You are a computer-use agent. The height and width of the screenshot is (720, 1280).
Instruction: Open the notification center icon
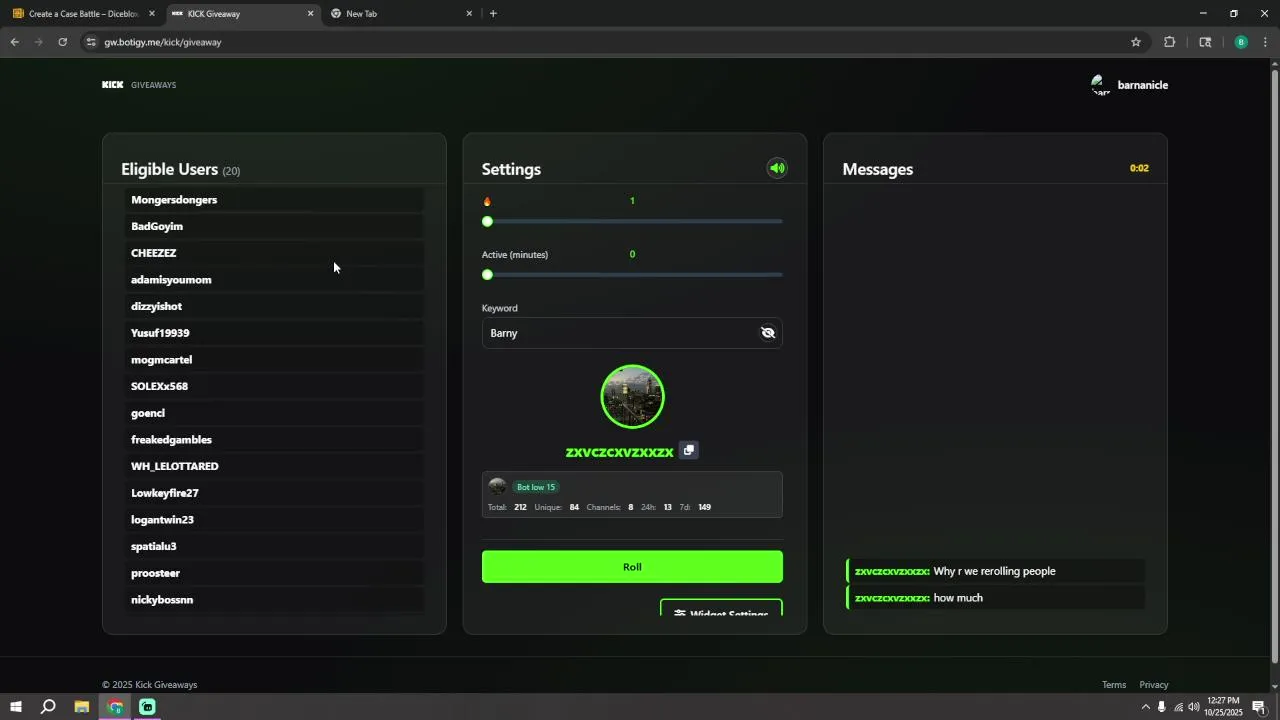(1259, 707)
